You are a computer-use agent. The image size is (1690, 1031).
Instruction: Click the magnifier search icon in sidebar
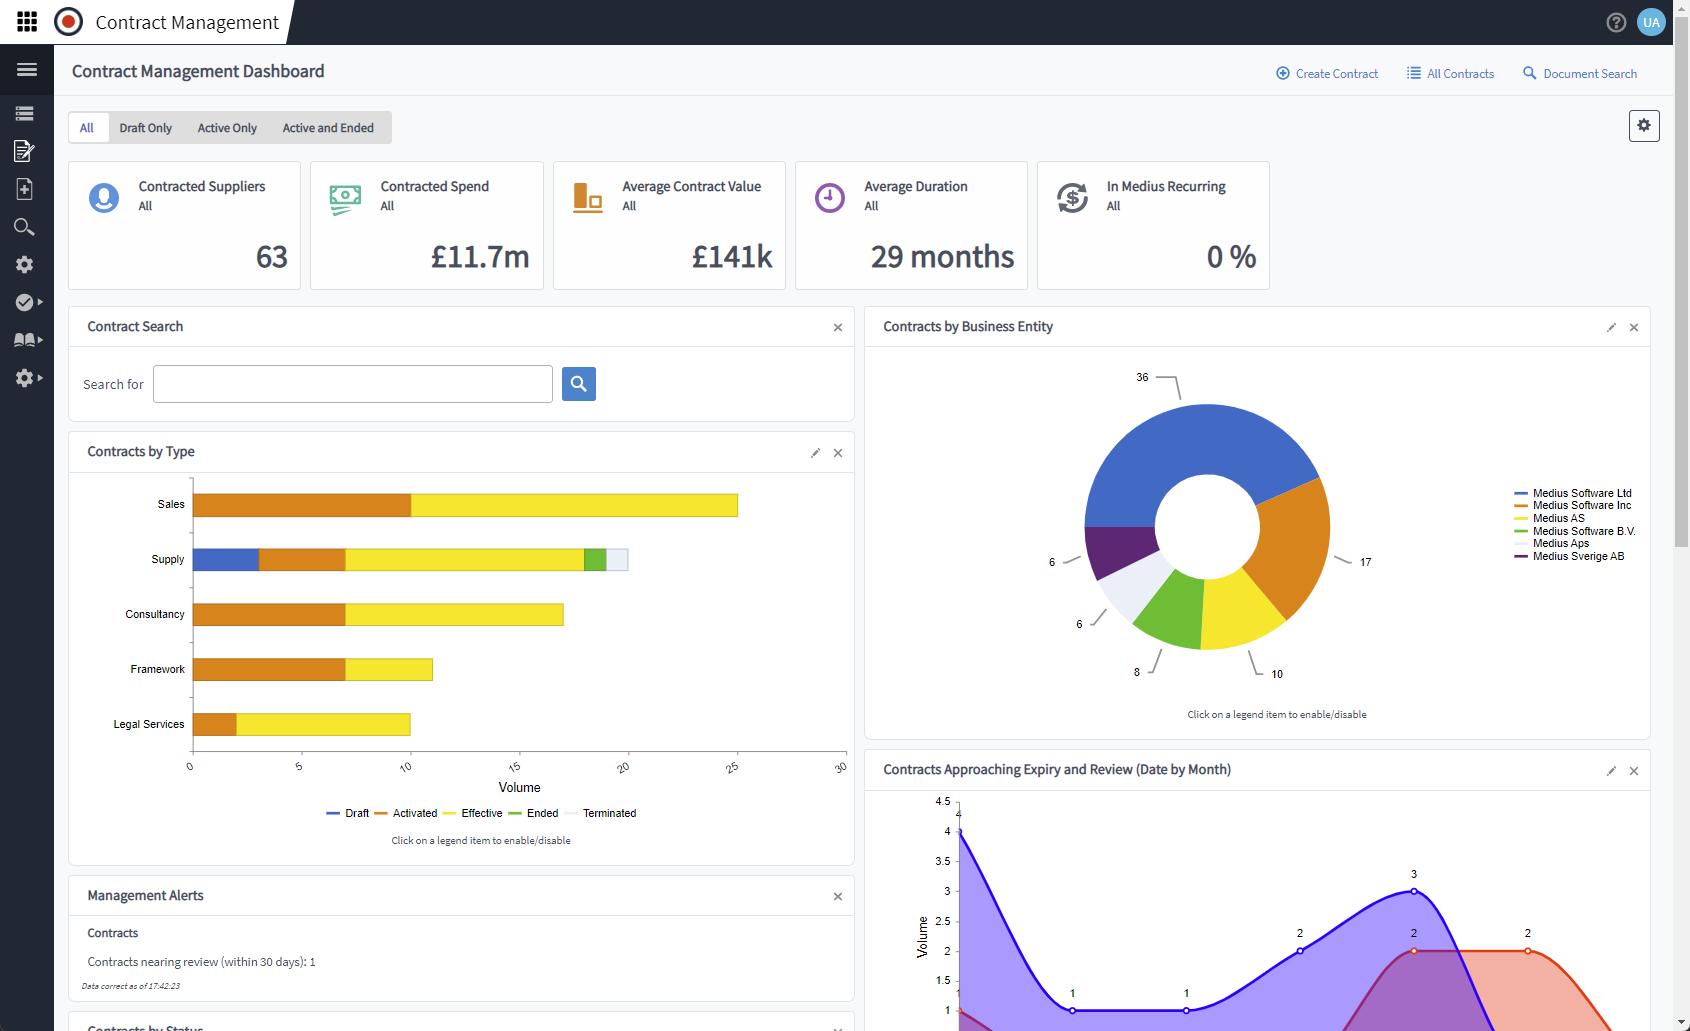(x=25, y=227)
